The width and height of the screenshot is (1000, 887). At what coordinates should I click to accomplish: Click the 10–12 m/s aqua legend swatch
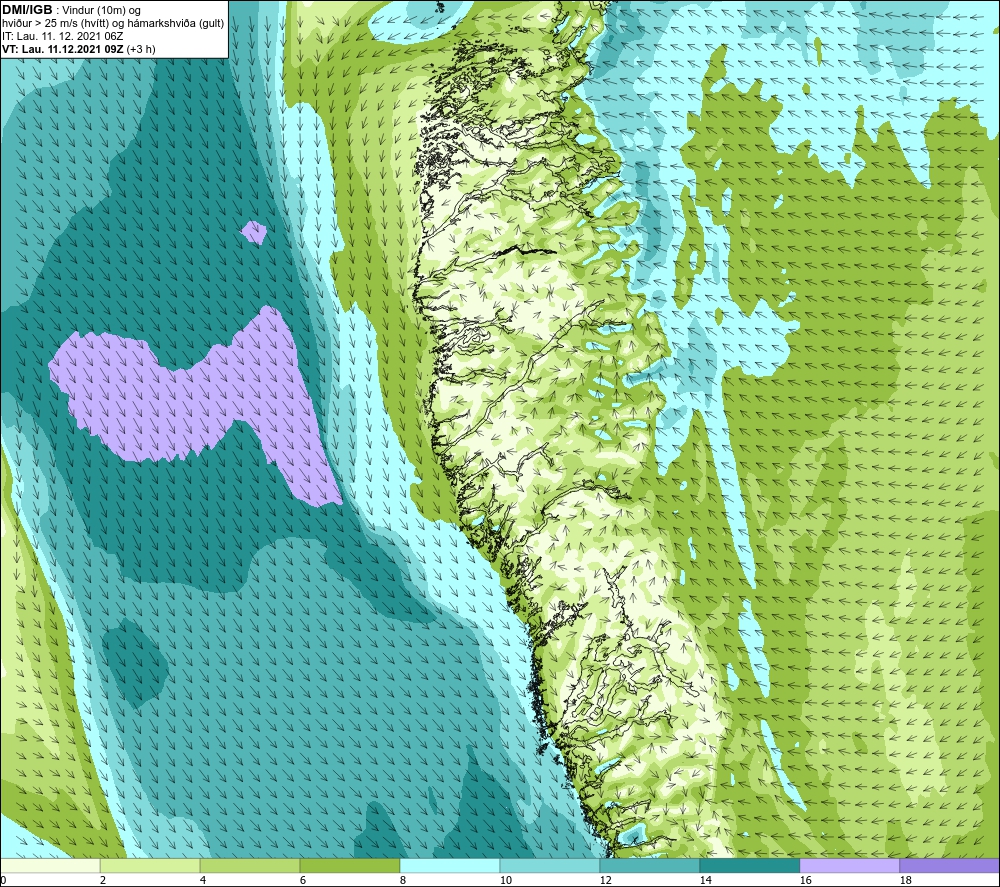point(550,865)
